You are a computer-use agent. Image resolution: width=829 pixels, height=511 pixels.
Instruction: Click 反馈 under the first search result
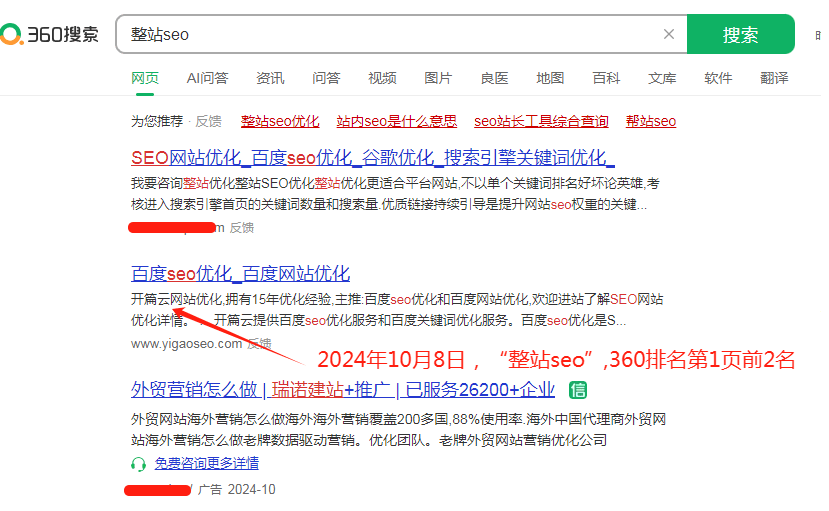(x=242, y=228)
